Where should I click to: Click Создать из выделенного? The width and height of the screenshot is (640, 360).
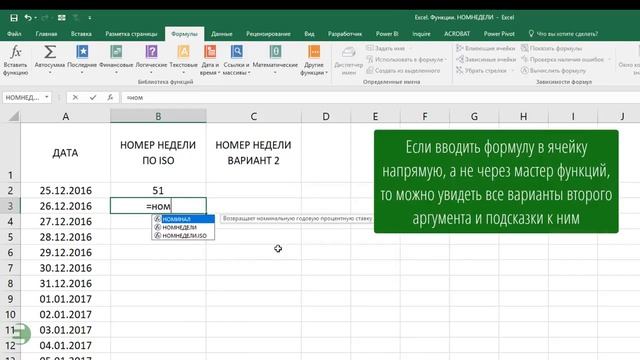(x=403, y=71)
